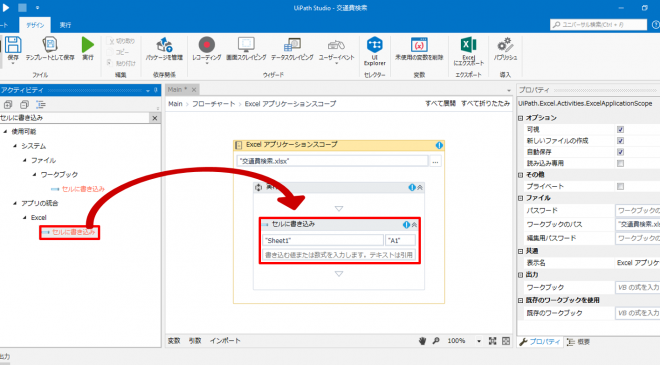Click the value-to-write input field
This screenshot has height=365, width=660.
tap(339, 255)
